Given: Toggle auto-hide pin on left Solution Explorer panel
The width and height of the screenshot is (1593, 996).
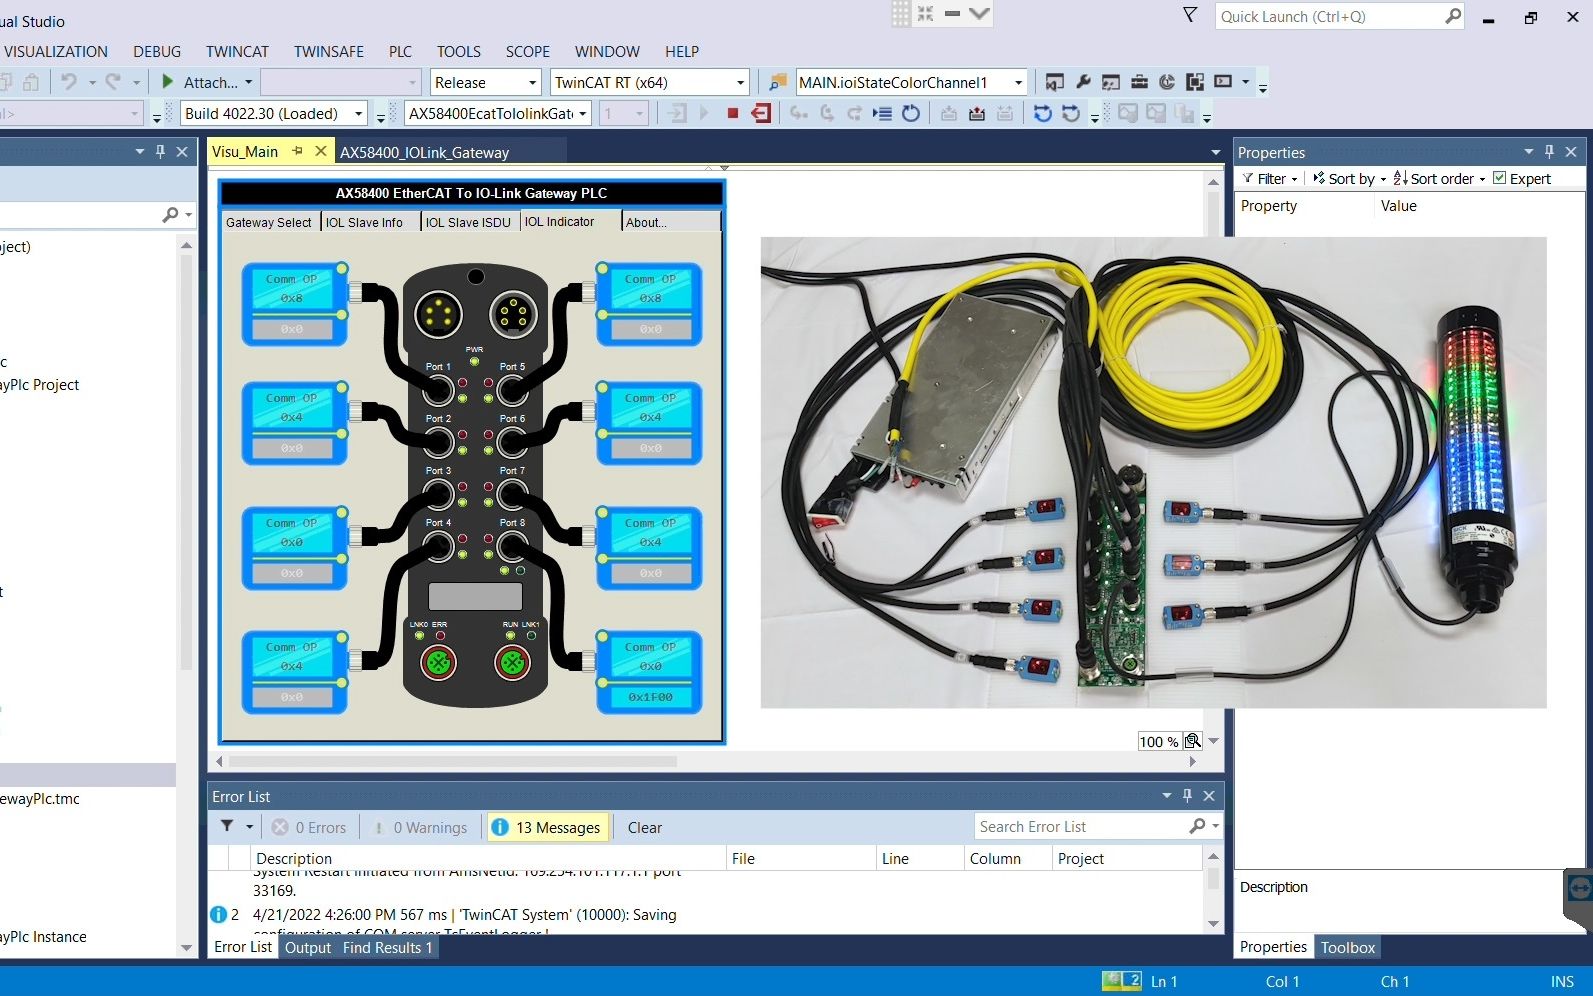Looking at the screenshot, I should [160, 151].
